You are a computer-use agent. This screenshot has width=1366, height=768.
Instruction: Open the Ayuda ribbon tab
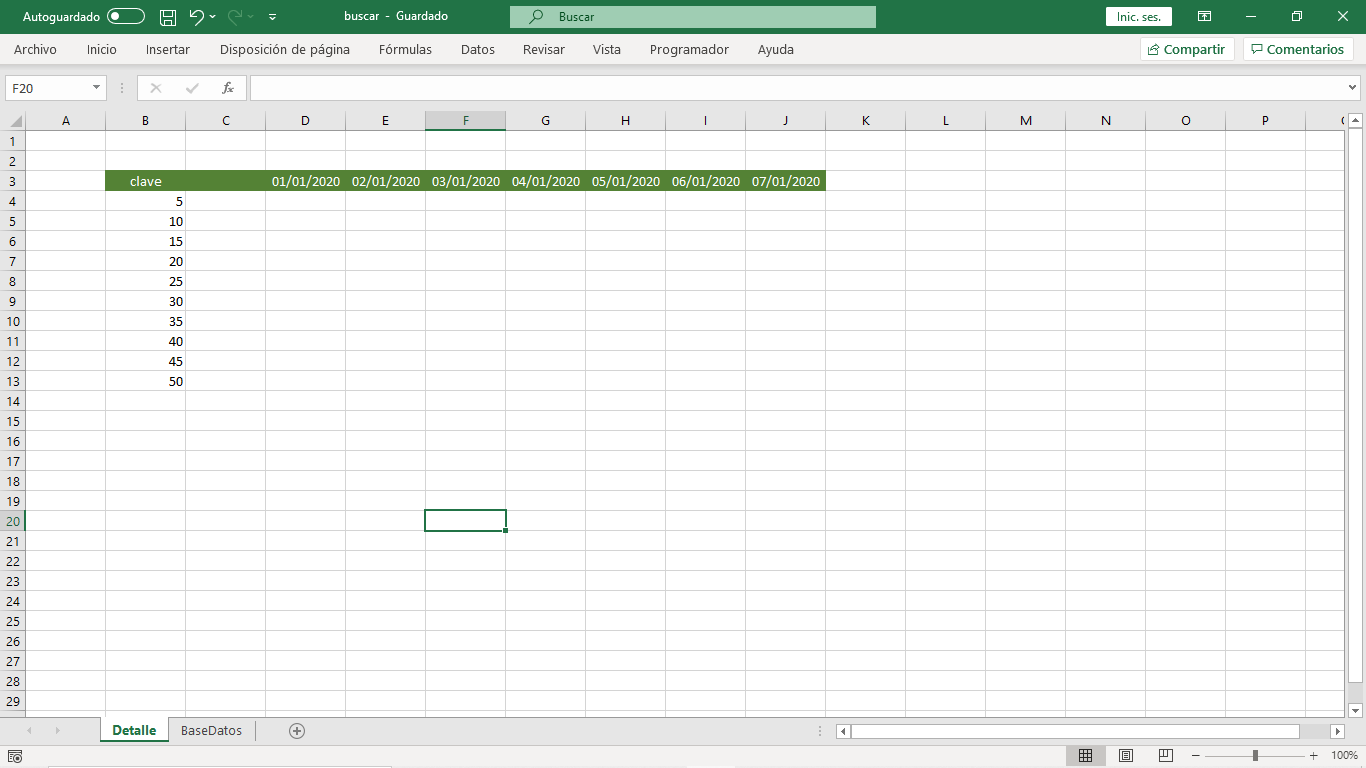tap(776, 49)
